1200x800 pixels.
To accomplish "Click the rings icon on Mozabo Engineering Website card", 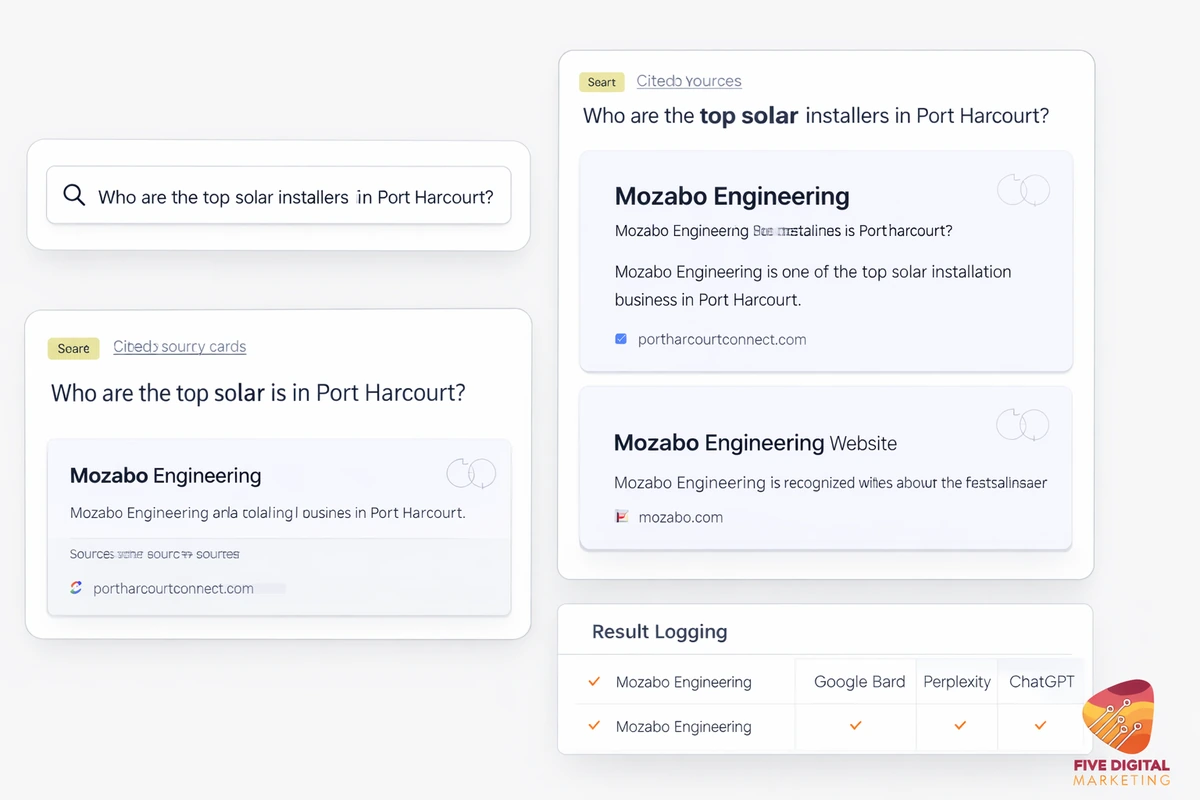I will [x=1022, y=425].
